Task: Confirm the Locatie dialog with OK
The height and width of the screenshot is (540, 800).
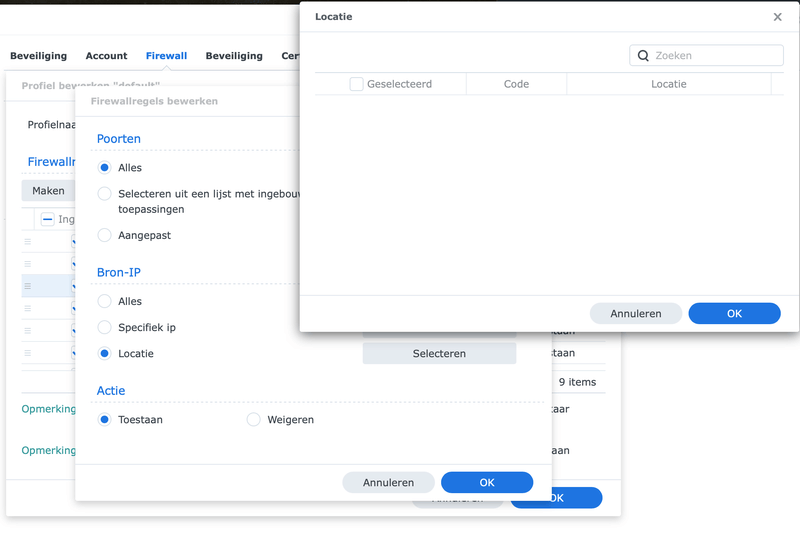Action: coord(734,313)
